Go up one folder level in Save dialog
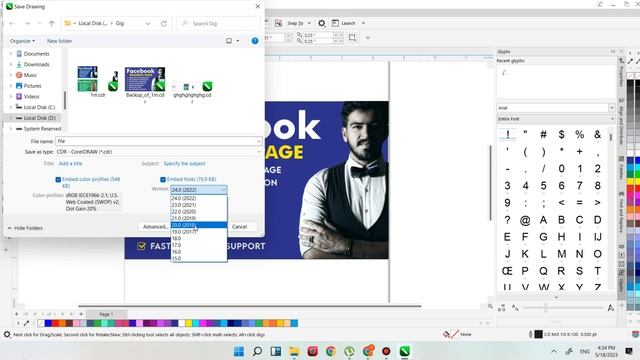The height and width of the screenshot is (360, 640). click(51, 24)
